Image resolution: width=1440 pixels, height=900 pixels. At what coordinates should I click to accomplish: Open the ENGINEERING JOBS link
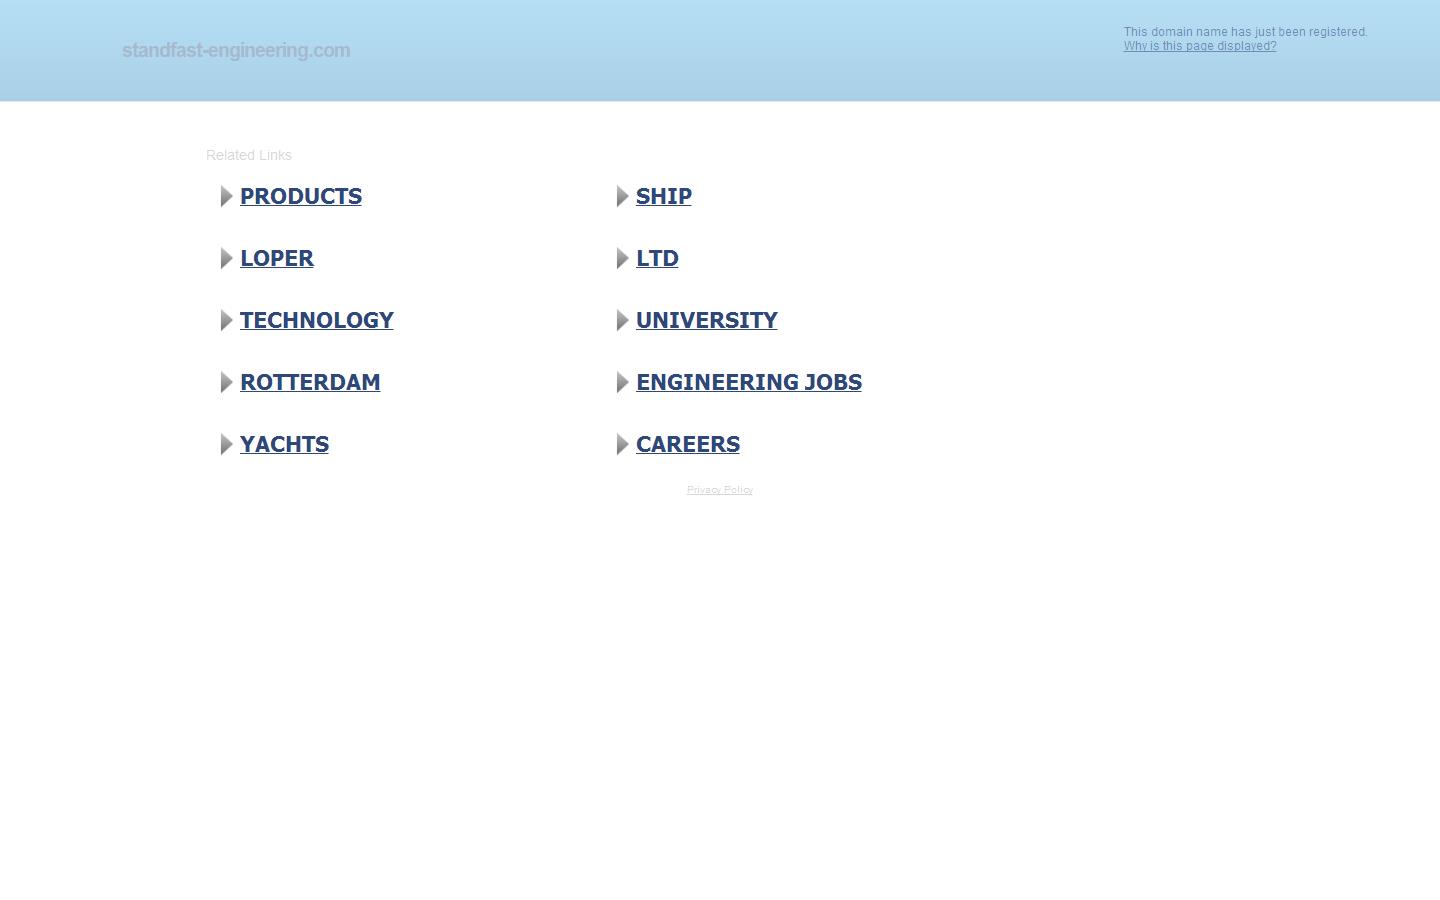click(748, 382)
